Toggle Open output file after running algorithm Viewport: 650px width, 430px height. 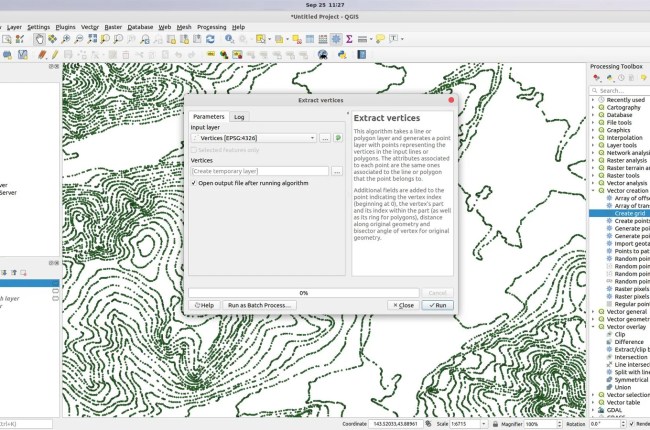click(194, 184)
